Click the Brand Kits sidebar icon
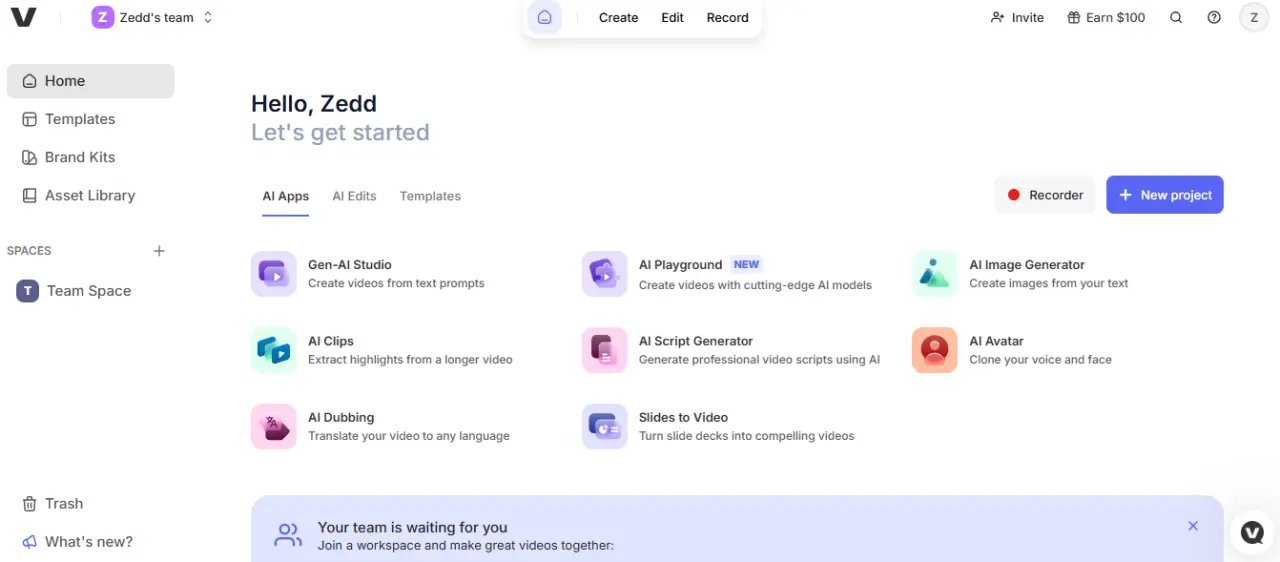 (x=30, y=157)
